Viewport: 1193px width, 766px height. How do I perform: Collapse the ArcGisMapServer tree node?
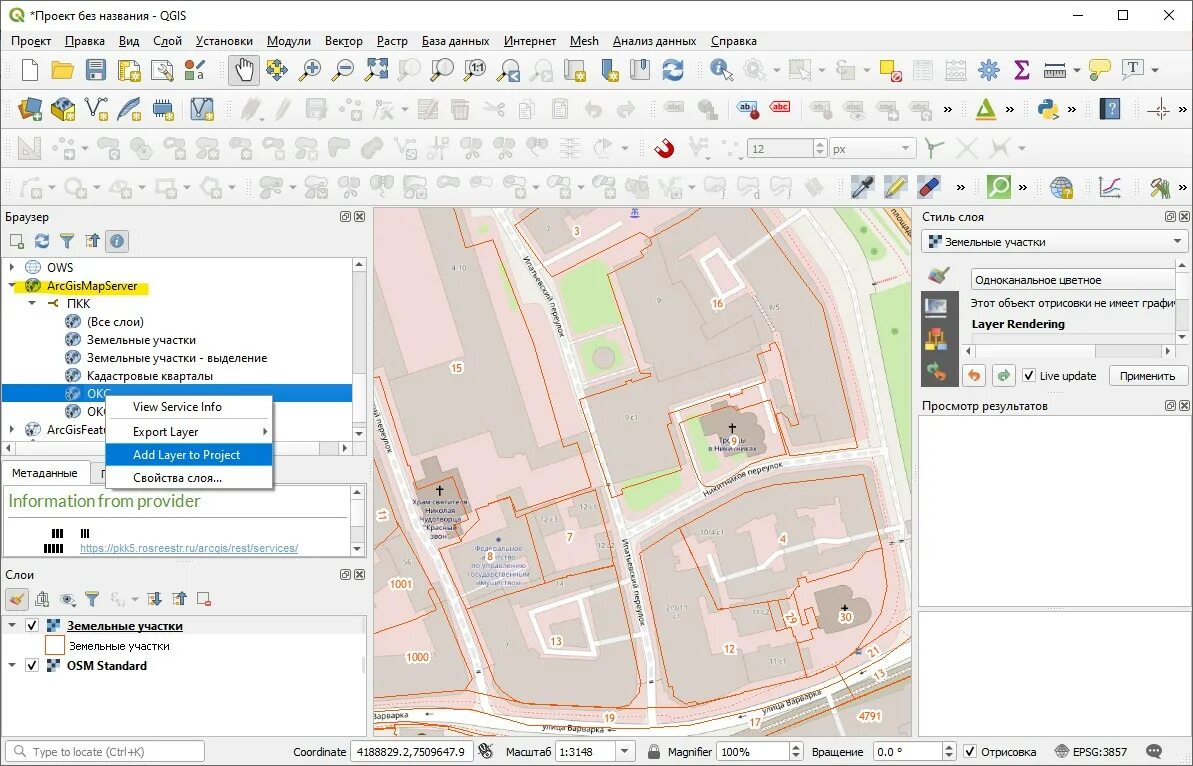pos(11,286)
